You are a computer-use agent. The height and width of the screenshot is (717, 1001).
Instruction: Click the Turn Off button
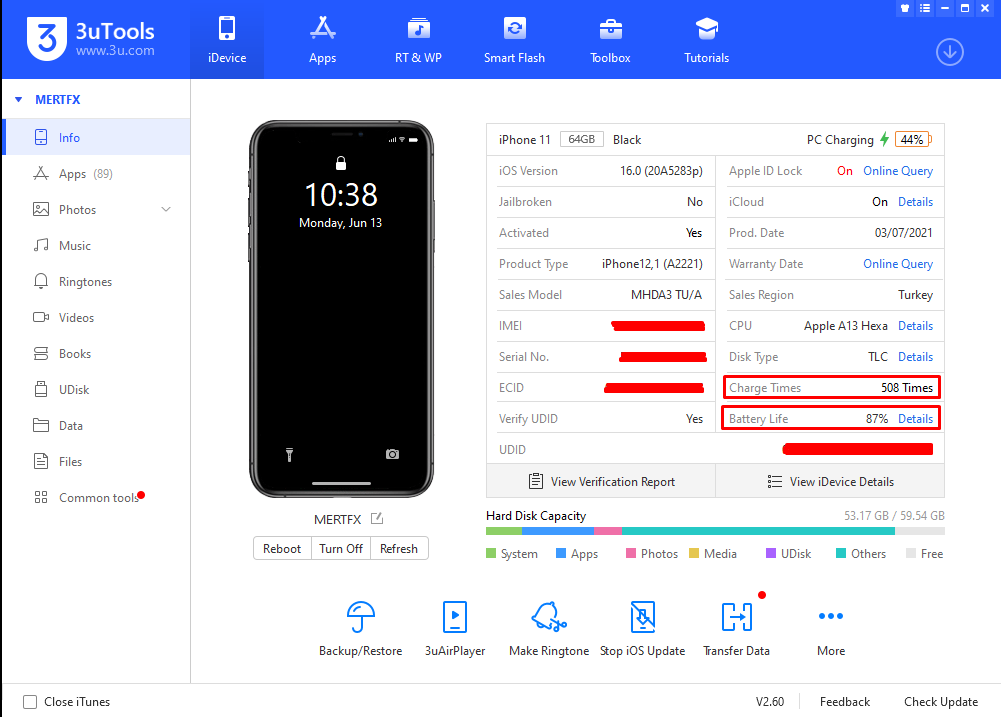tap(341, 548)
